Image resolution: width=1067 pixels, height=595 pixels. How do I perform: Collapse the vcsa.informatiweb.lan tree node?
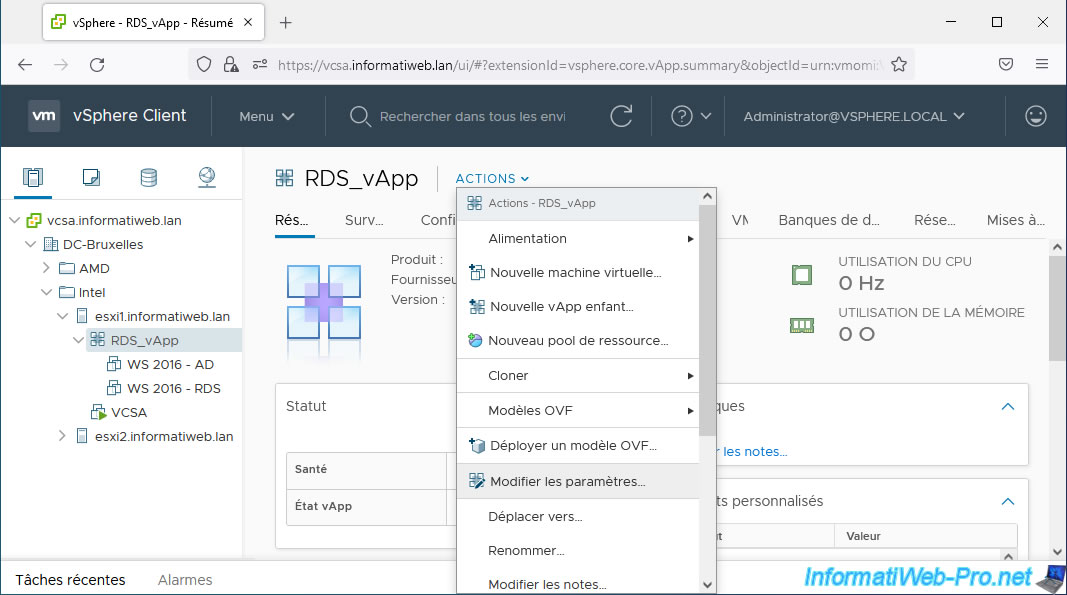[x=14, y=220]
